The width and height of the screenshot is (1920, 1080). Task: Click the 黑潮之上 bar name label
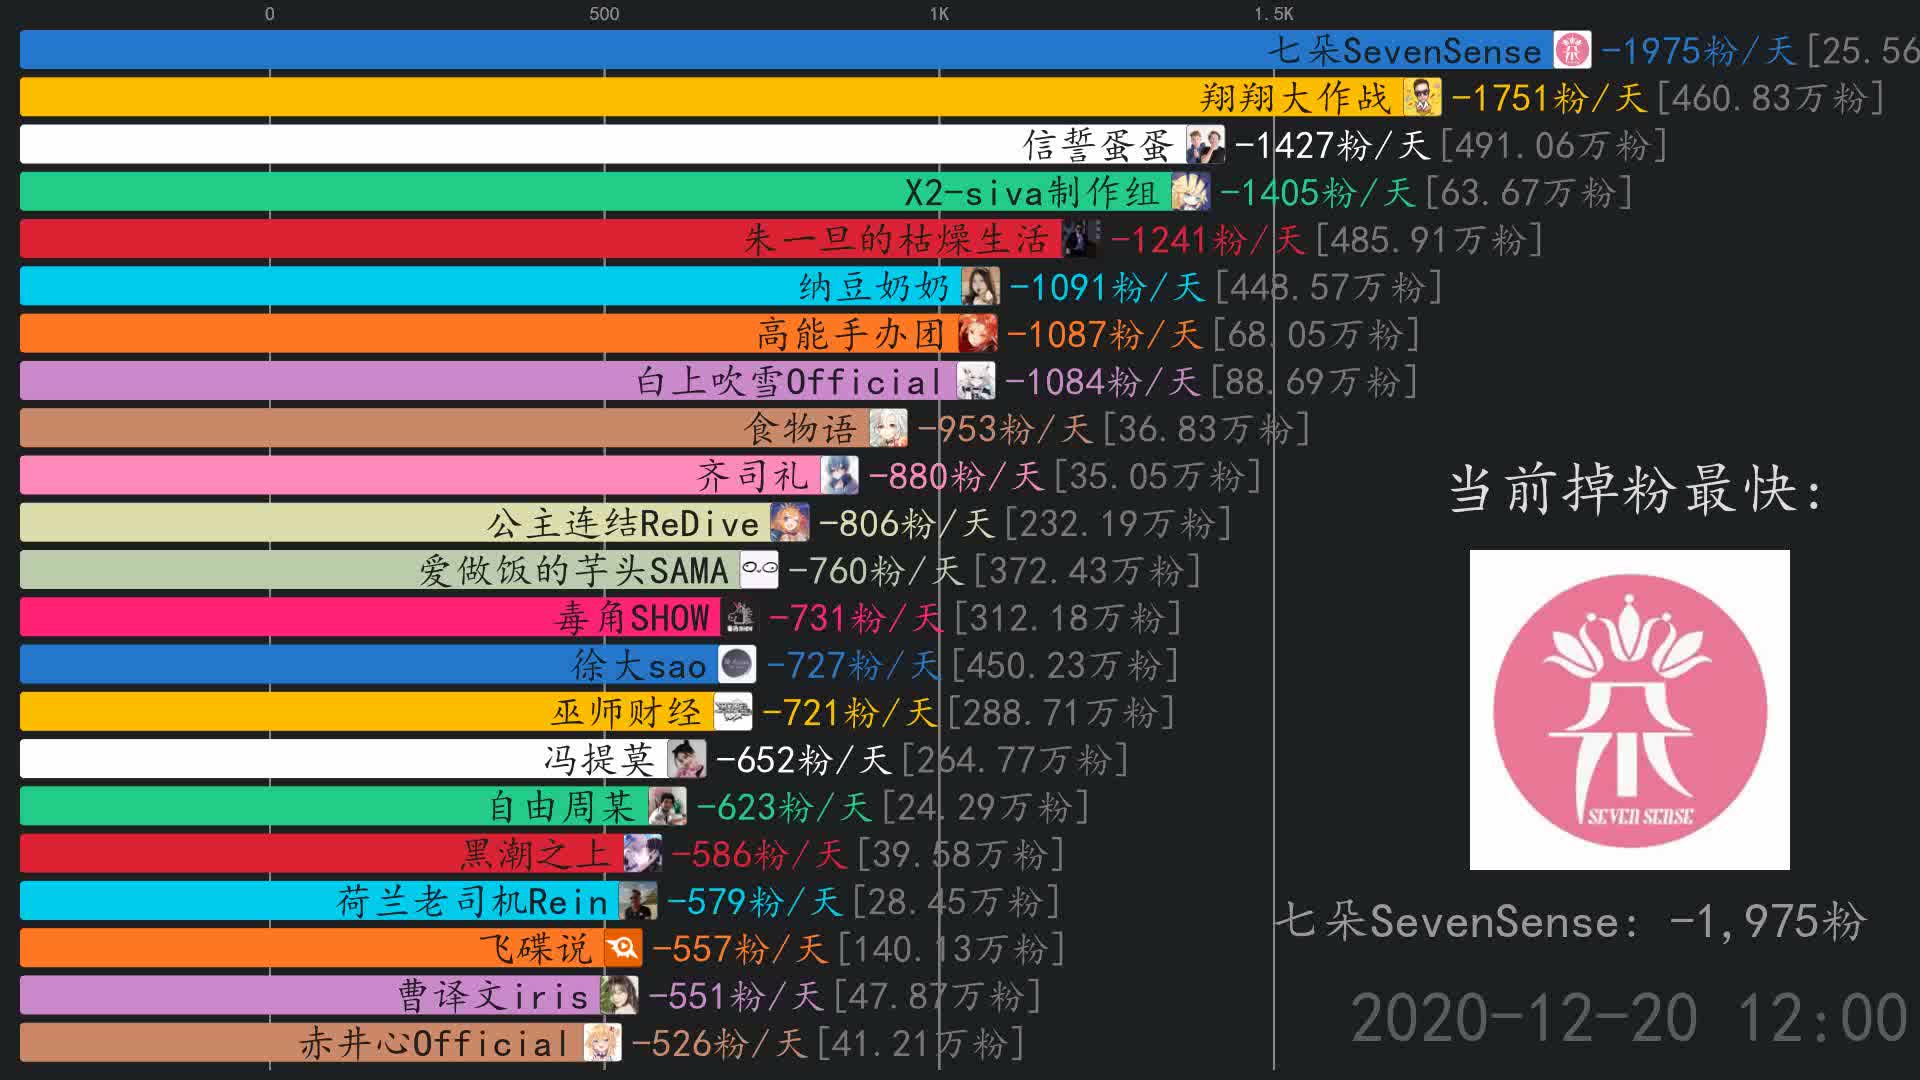pyautogui.click(x=536, y=855)
